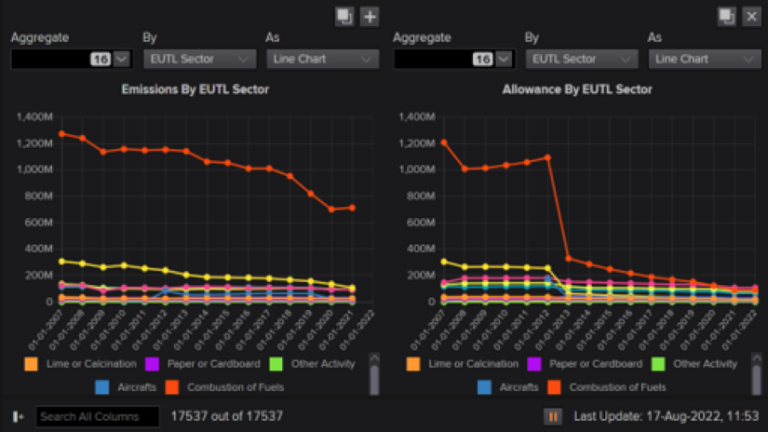Click the Last Update timestamp text
This screenshot has width=768, height=432.
(x=666, y=416)
